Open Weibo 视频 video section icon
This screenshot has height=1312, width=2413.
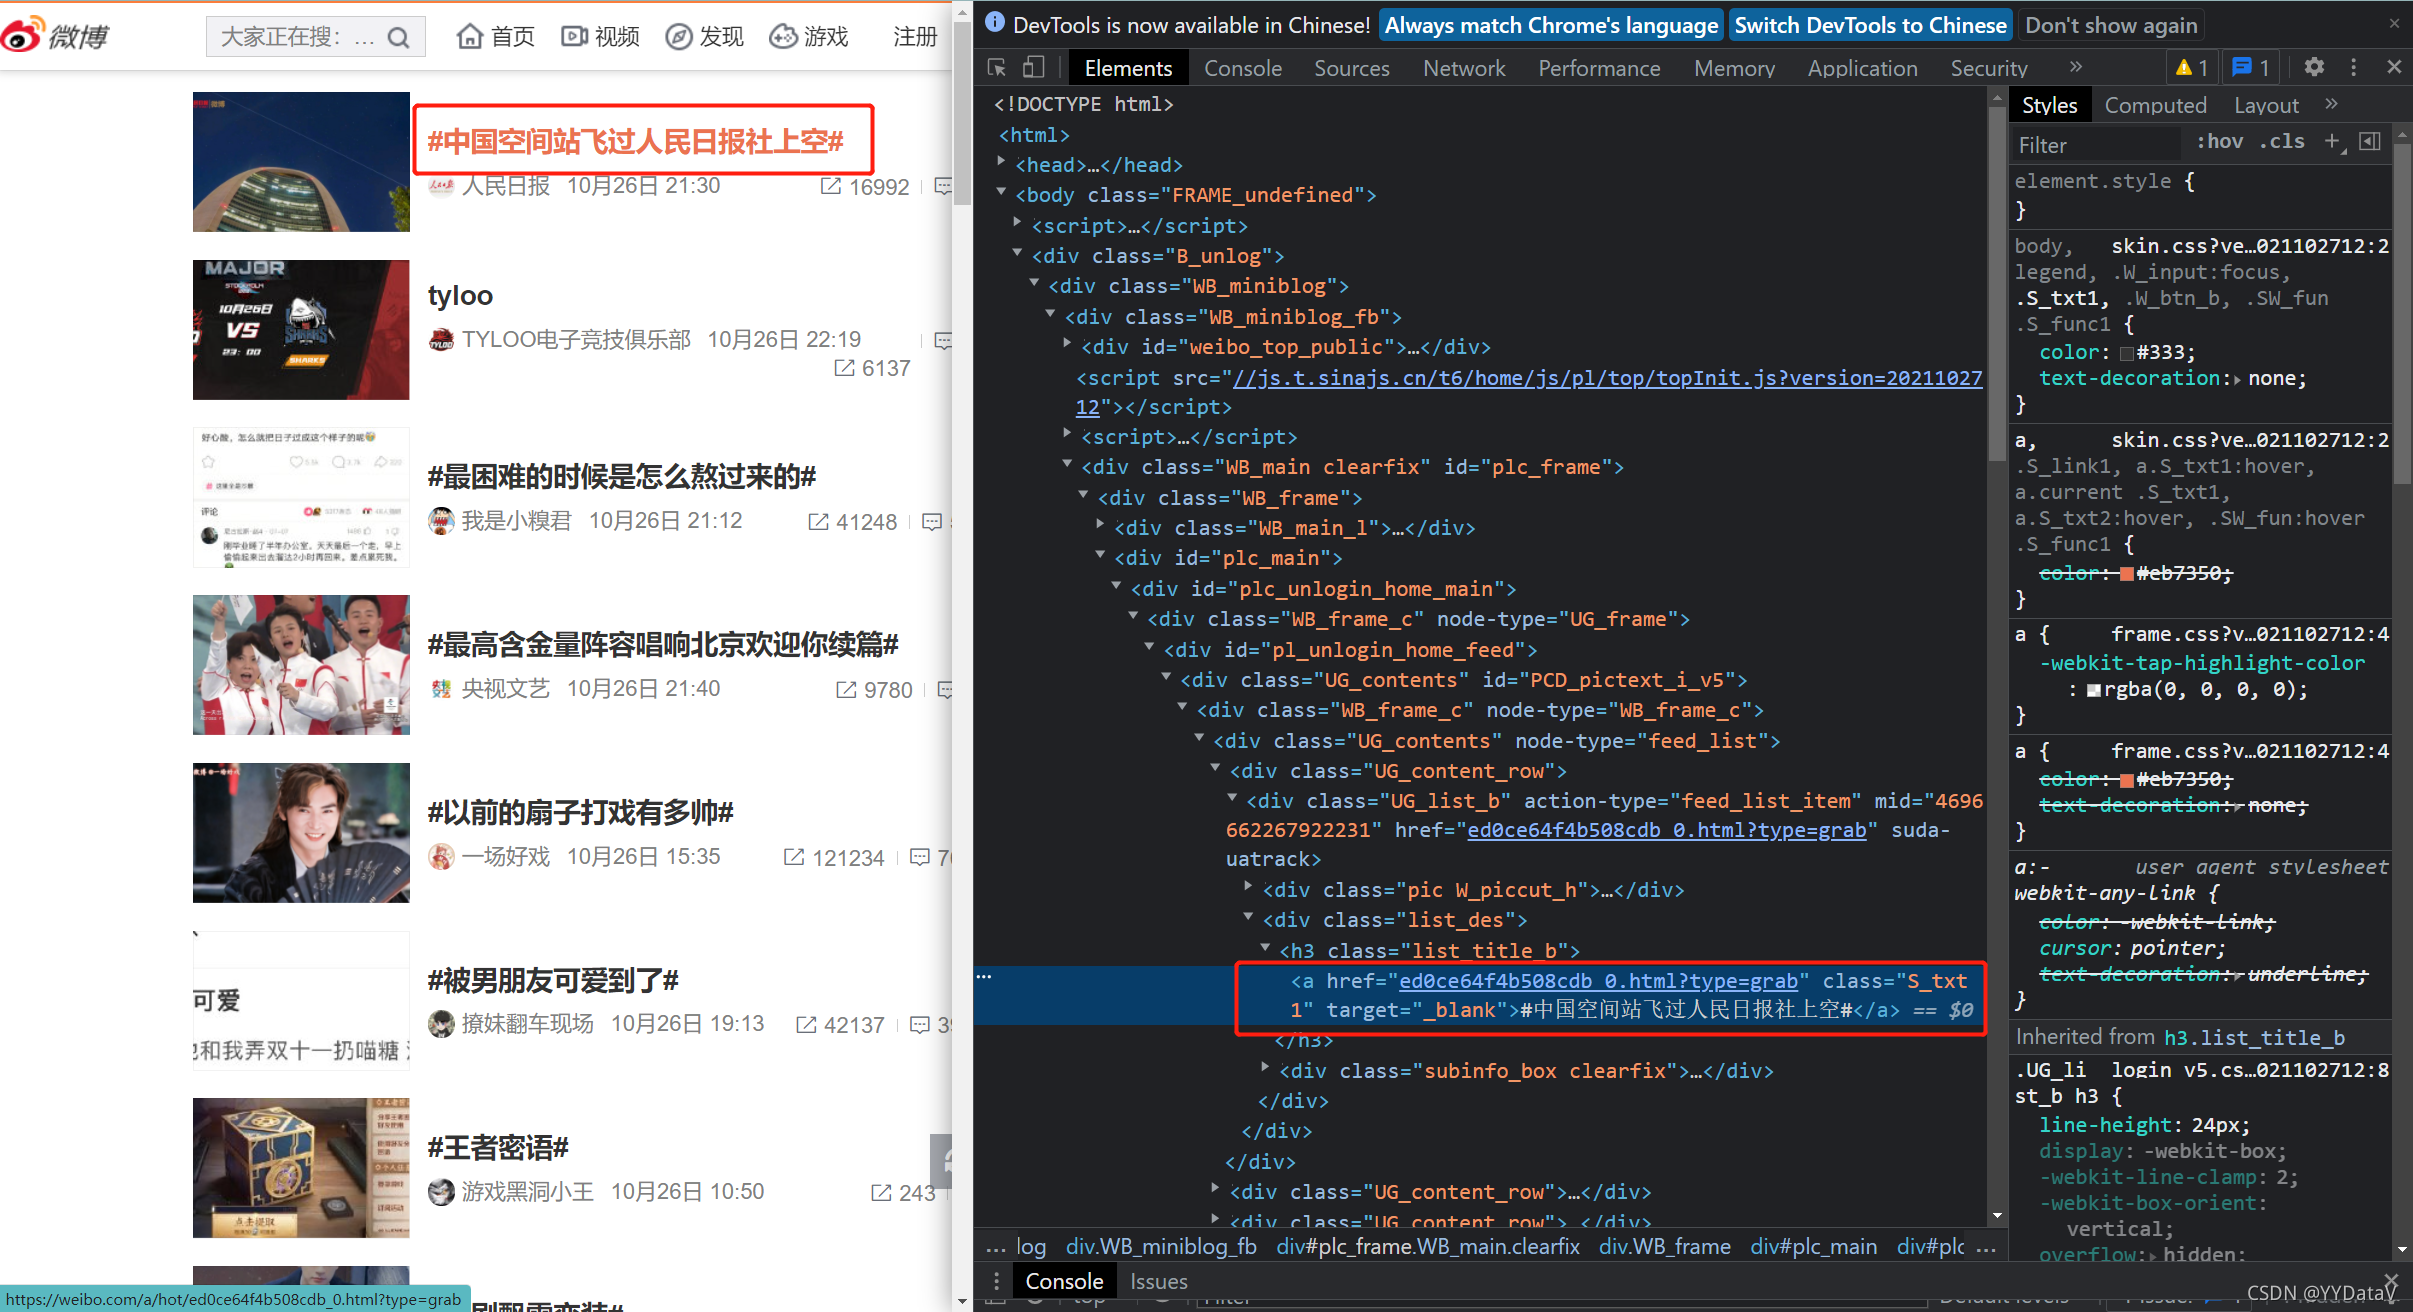pos(573,36)
